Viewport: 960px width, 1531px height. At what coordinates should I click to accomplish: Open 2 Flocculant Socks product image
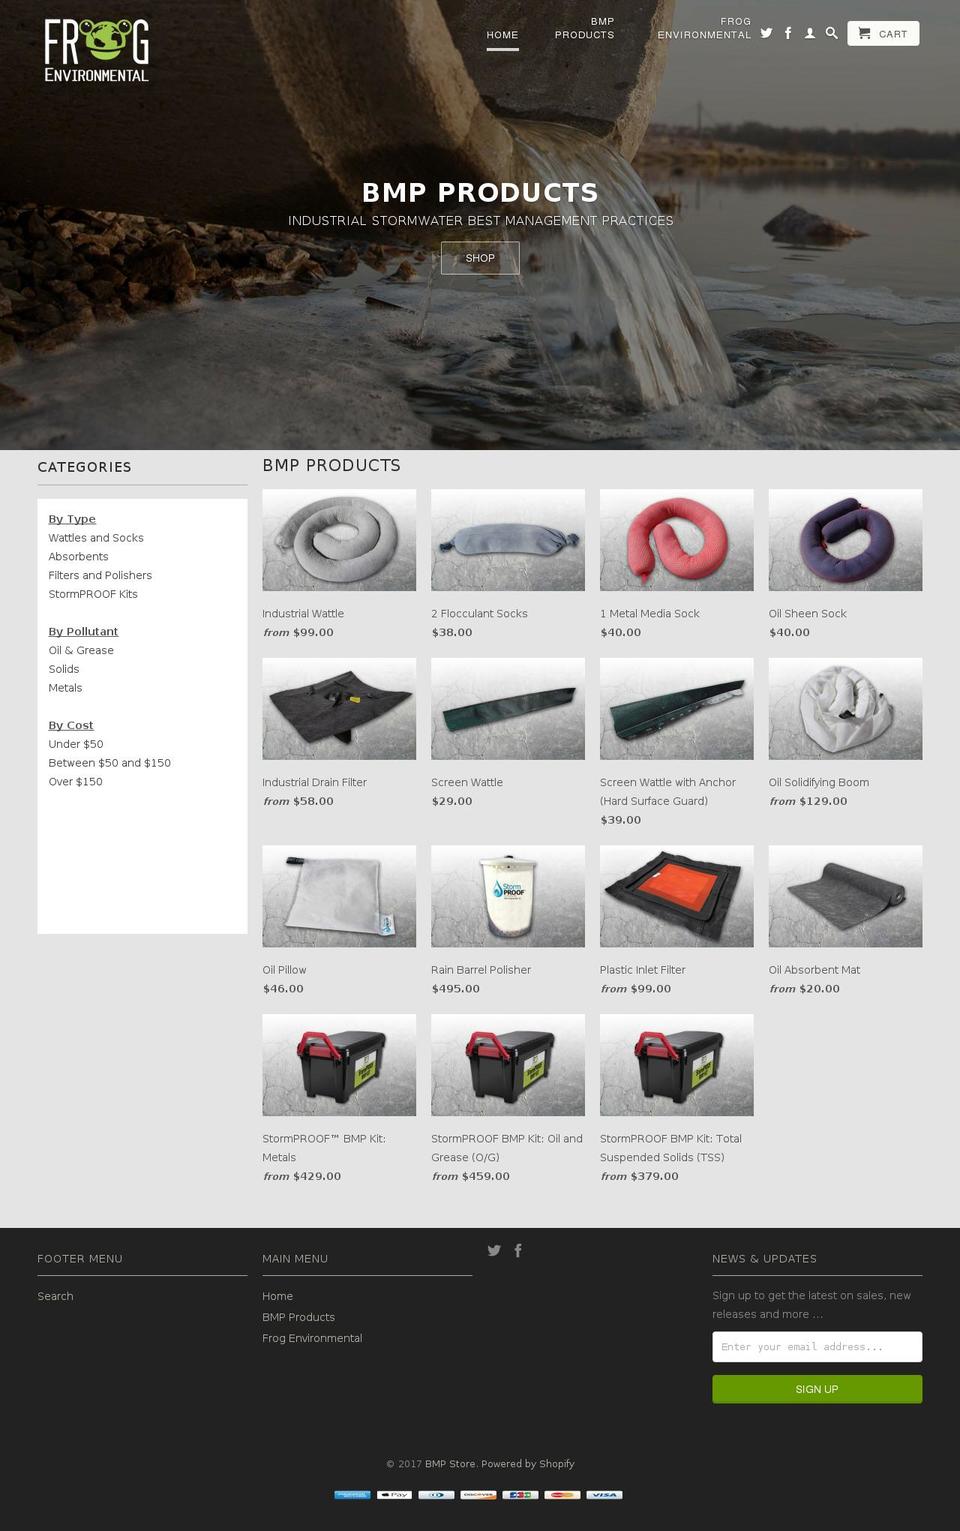tap(508, 540)
